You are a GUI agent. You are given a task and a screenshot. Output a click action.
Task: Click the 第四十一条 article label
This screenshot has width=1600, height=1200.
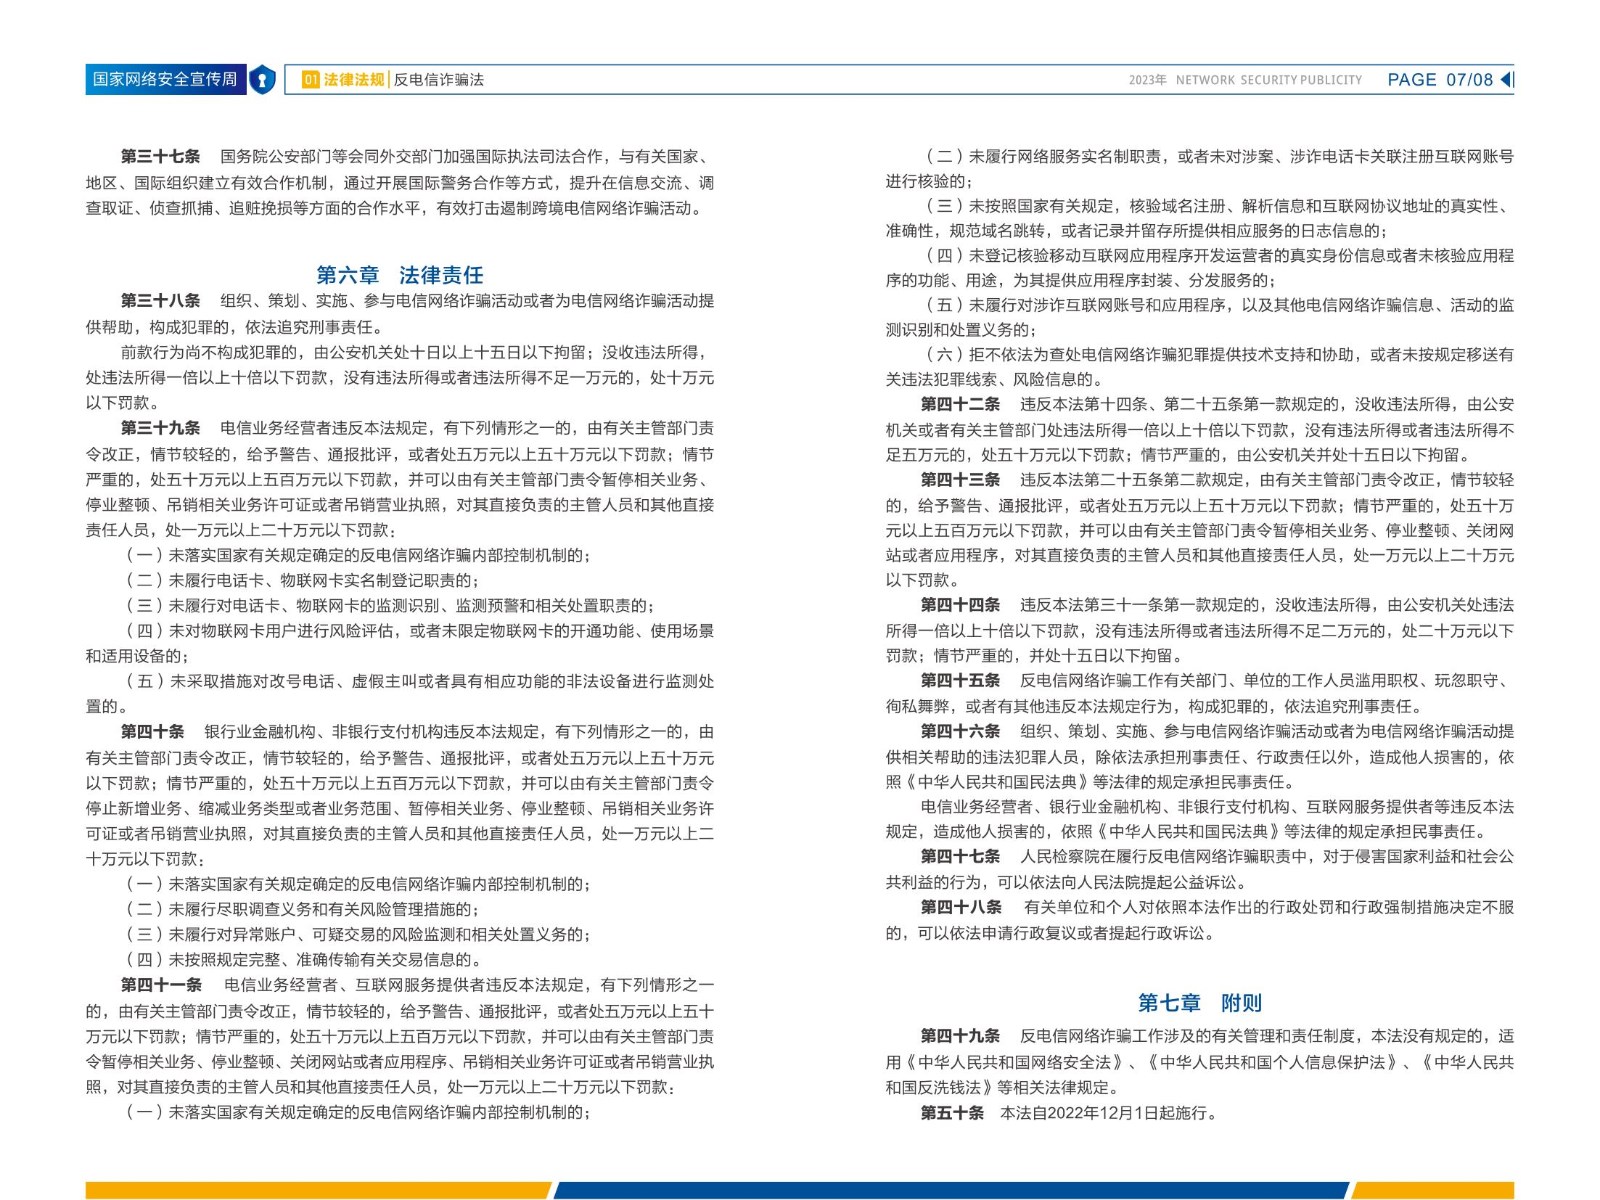click(x=160, y=985)
